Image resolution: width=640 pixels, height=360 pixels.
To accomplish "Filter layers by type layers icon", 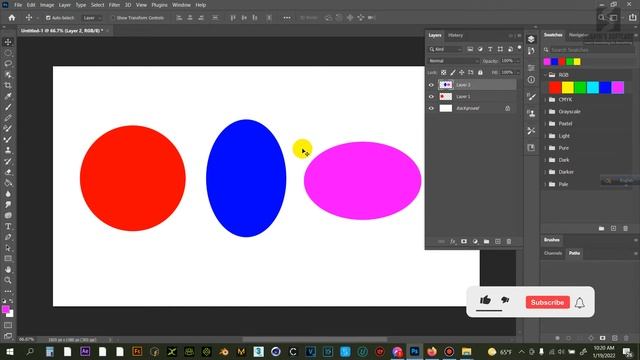I will (x=490, y=49).
